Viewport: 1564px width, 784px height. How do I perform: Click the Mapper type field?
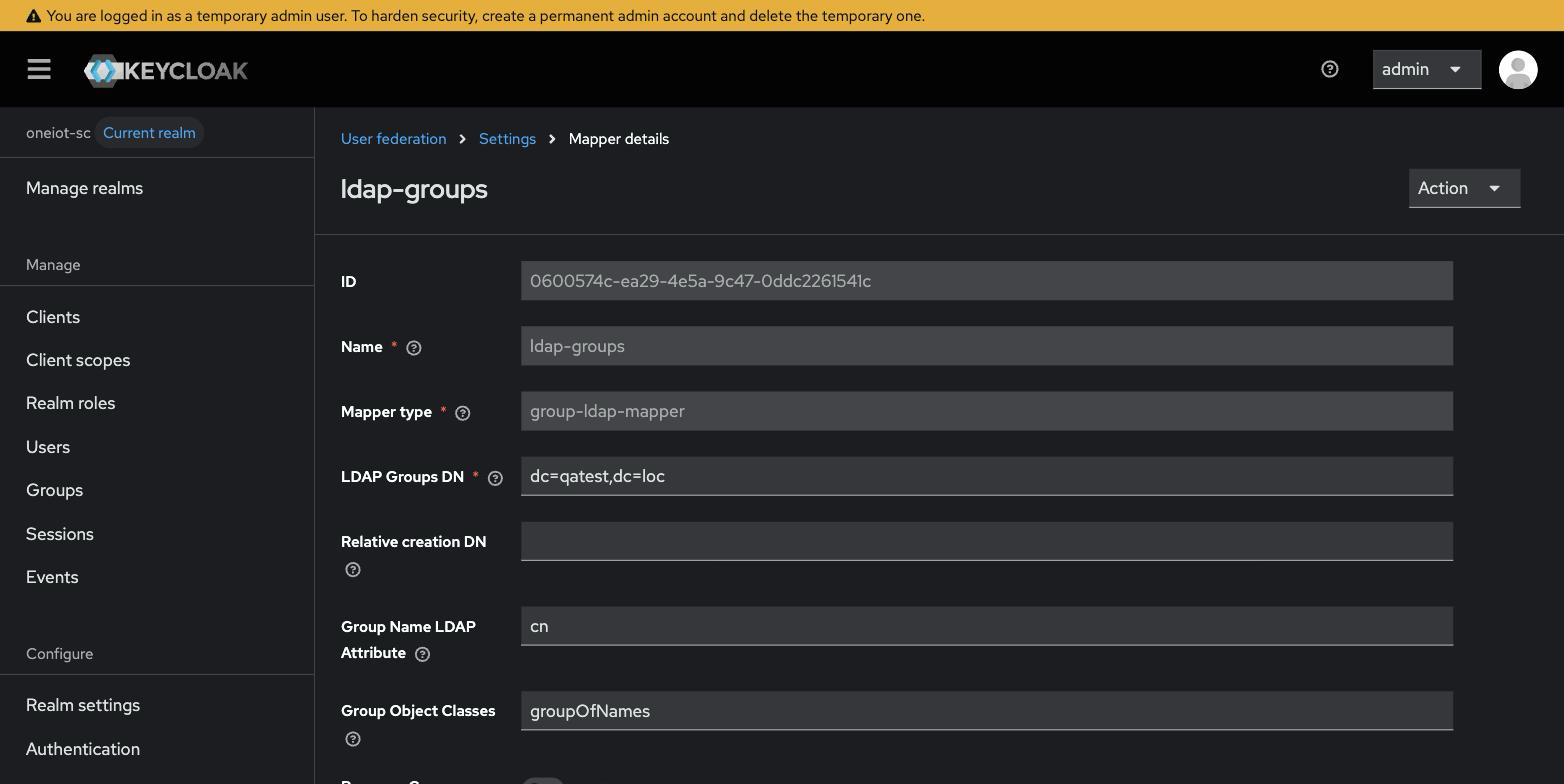987,411
